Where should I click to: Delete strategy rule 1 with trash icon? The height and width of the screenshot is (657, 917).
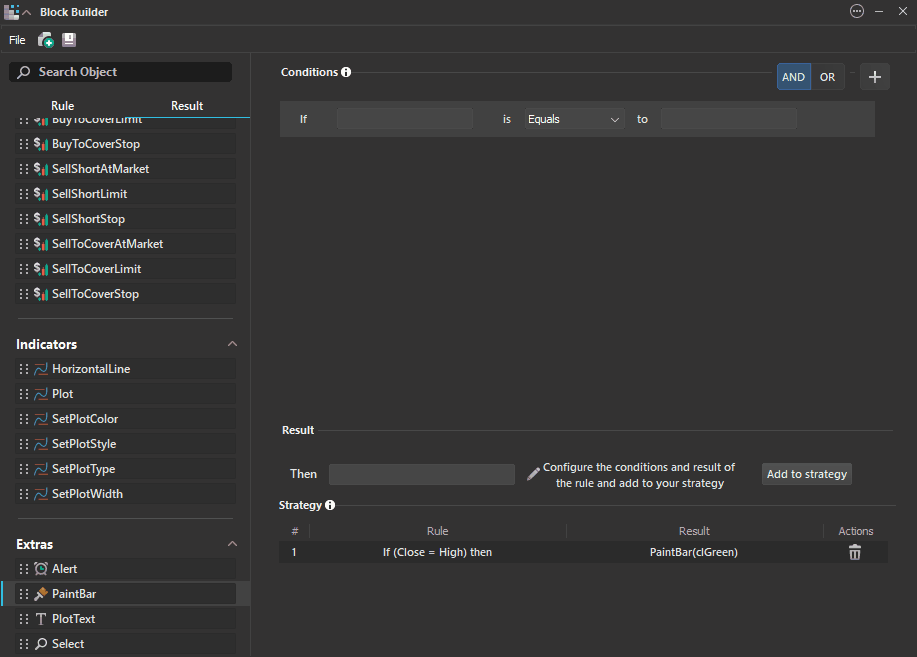(855, 552)
